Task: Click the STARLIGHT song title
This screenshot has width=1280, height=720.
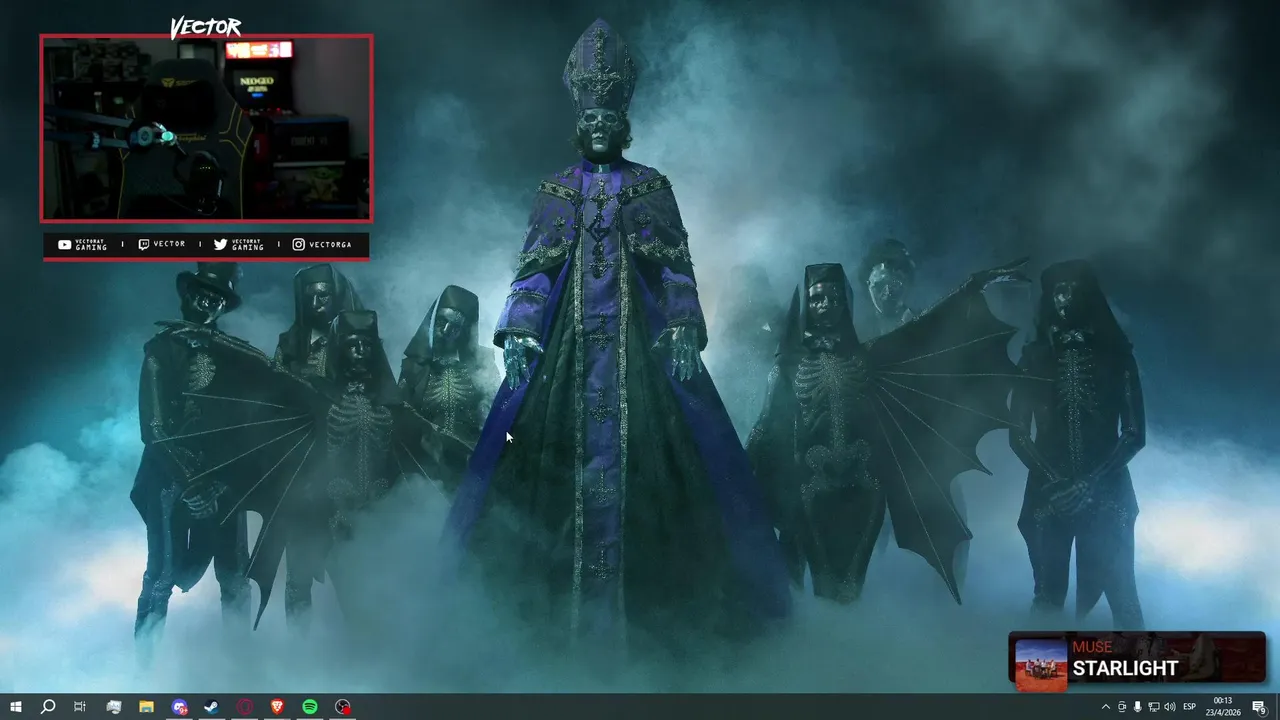Action: click(1125, 668)
